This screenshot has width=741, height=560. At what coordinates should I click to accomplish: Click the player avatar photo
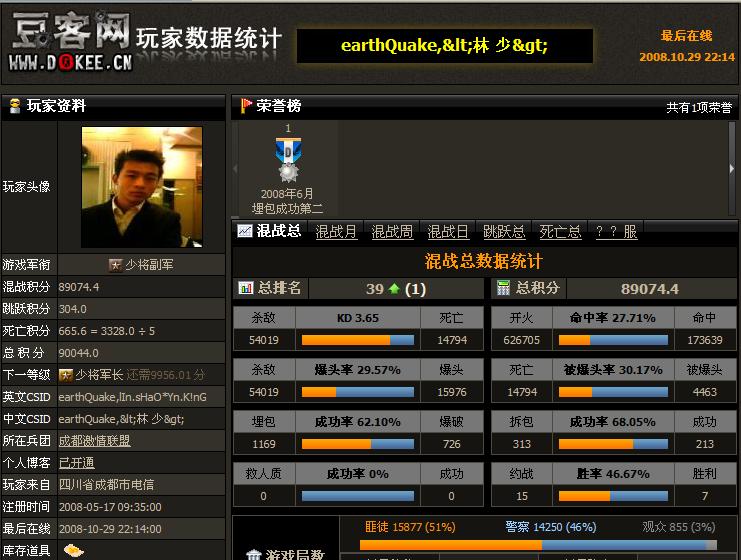point(141,187)
